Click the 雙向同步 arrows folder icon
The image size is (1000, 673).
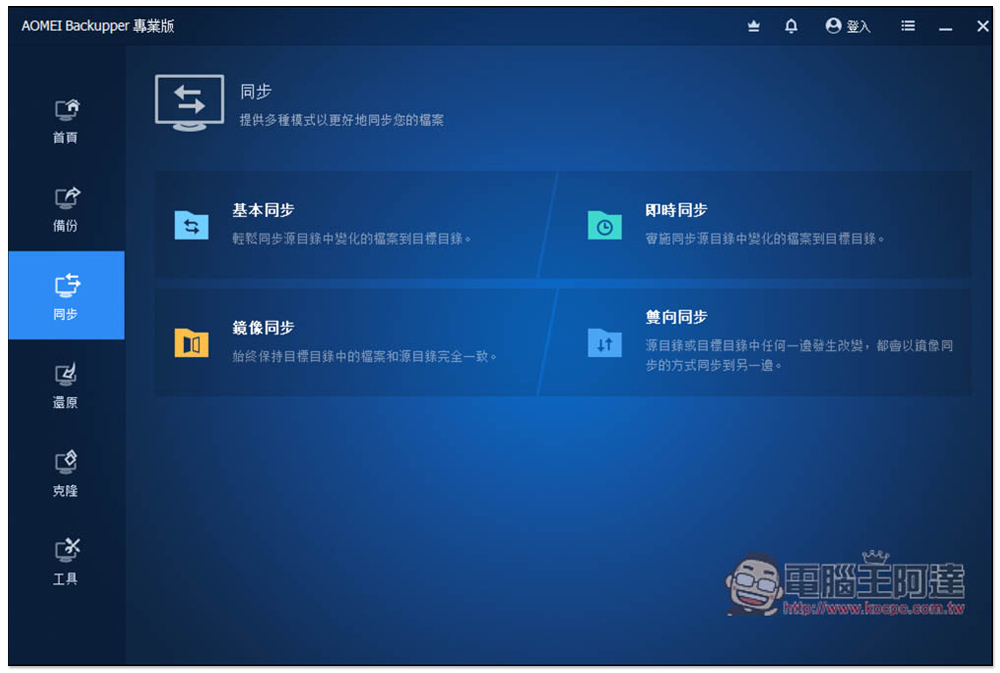[x=605, y=343]
